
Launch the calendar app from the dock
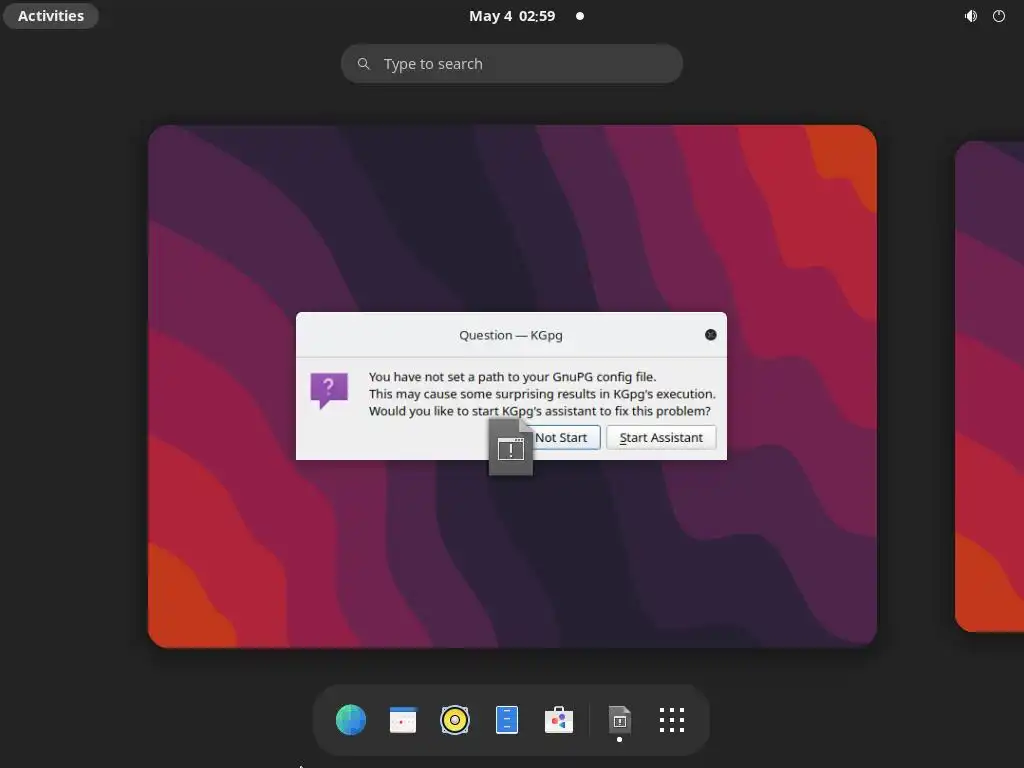pos(403,720)
